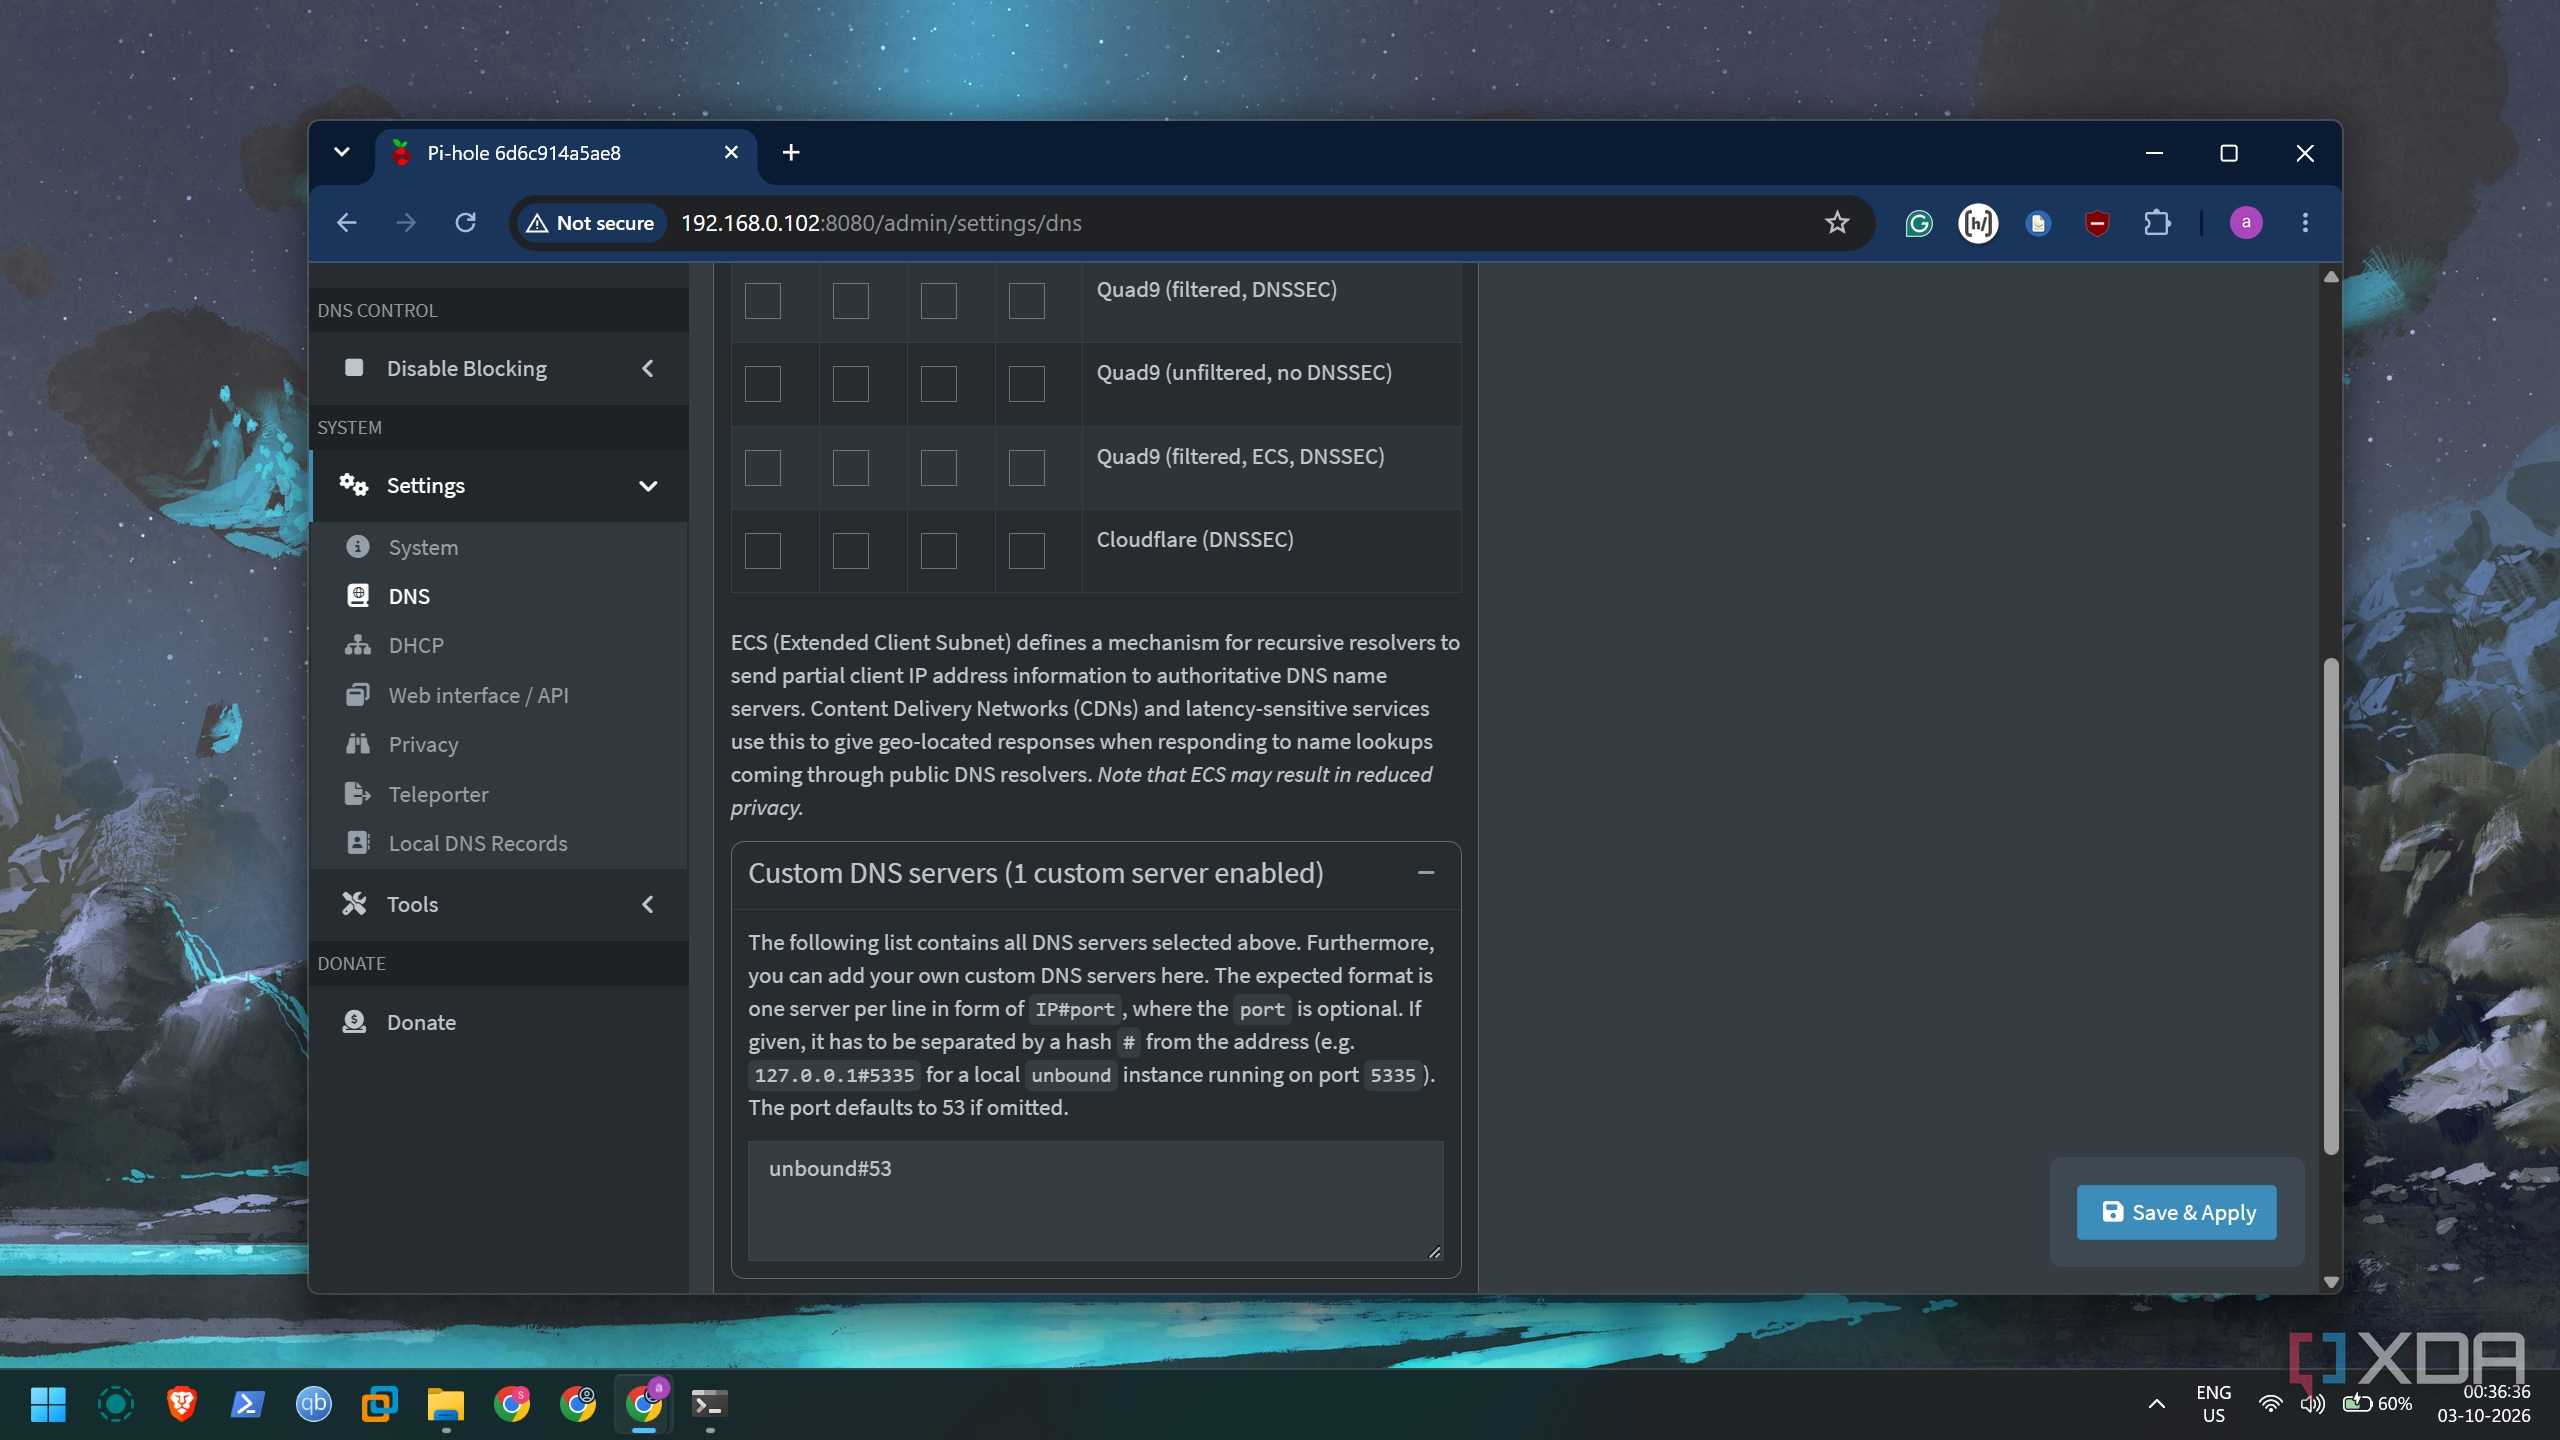Image resolution: width=2560 pixels, height=1440 pixels.
Task: Open the Windows Start menu
Action: (x=48, y=1404)
